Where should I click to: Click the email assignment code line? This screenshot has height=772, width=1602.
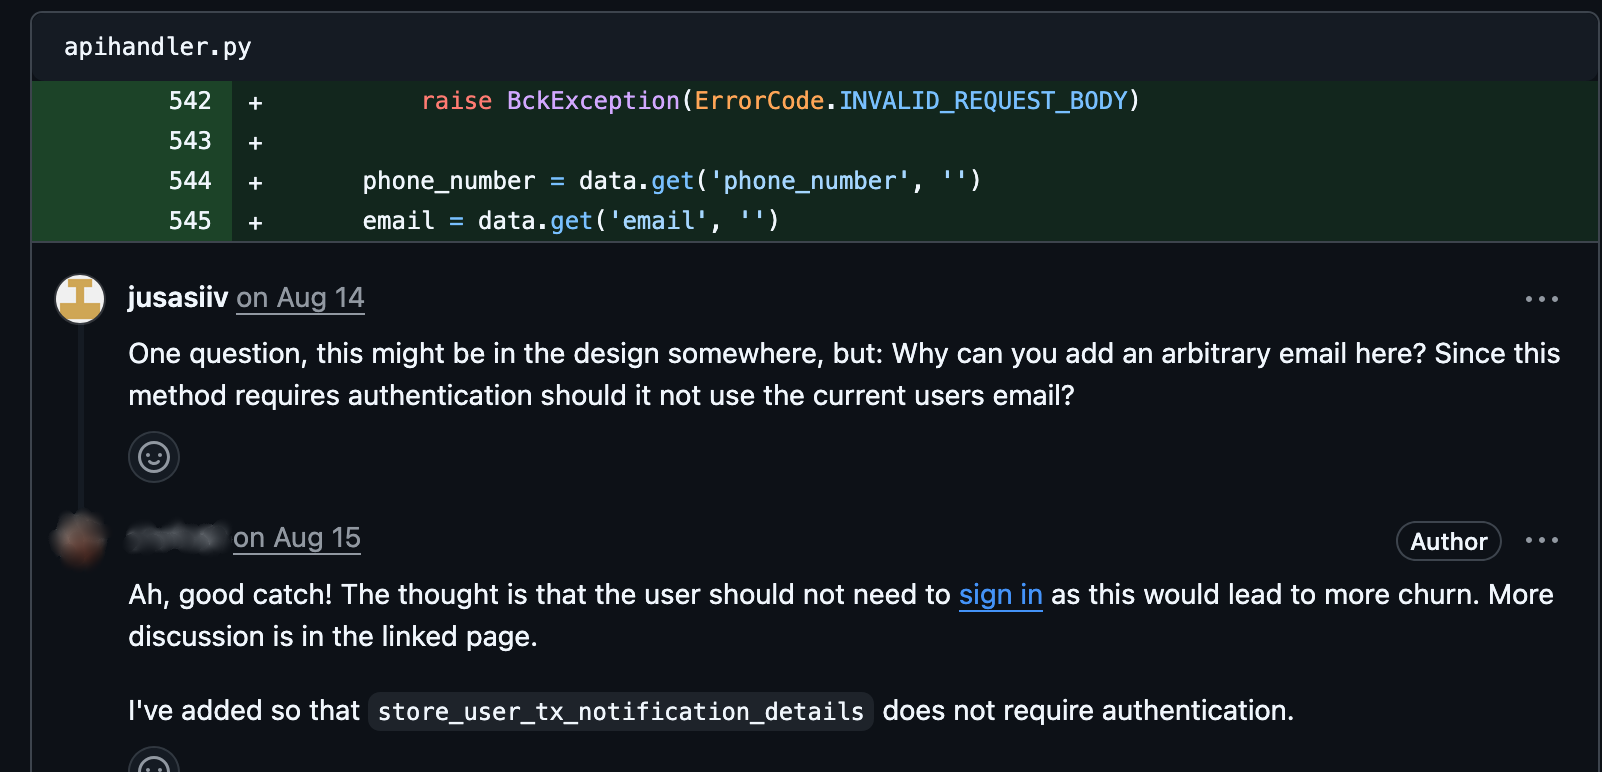click(x=570, y=221)
